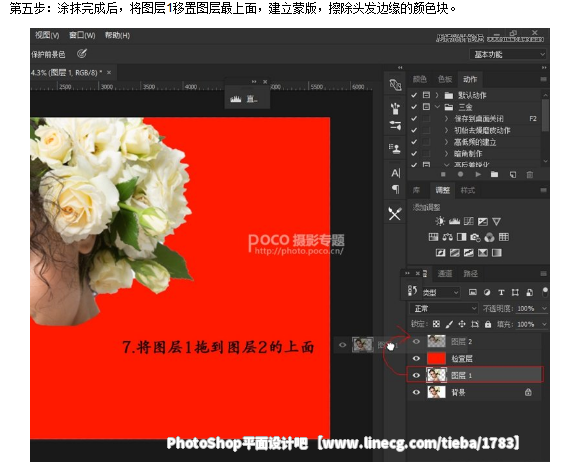The image size is (575, 462).
Task: Add an Invert adjustment
Action: 440,253
